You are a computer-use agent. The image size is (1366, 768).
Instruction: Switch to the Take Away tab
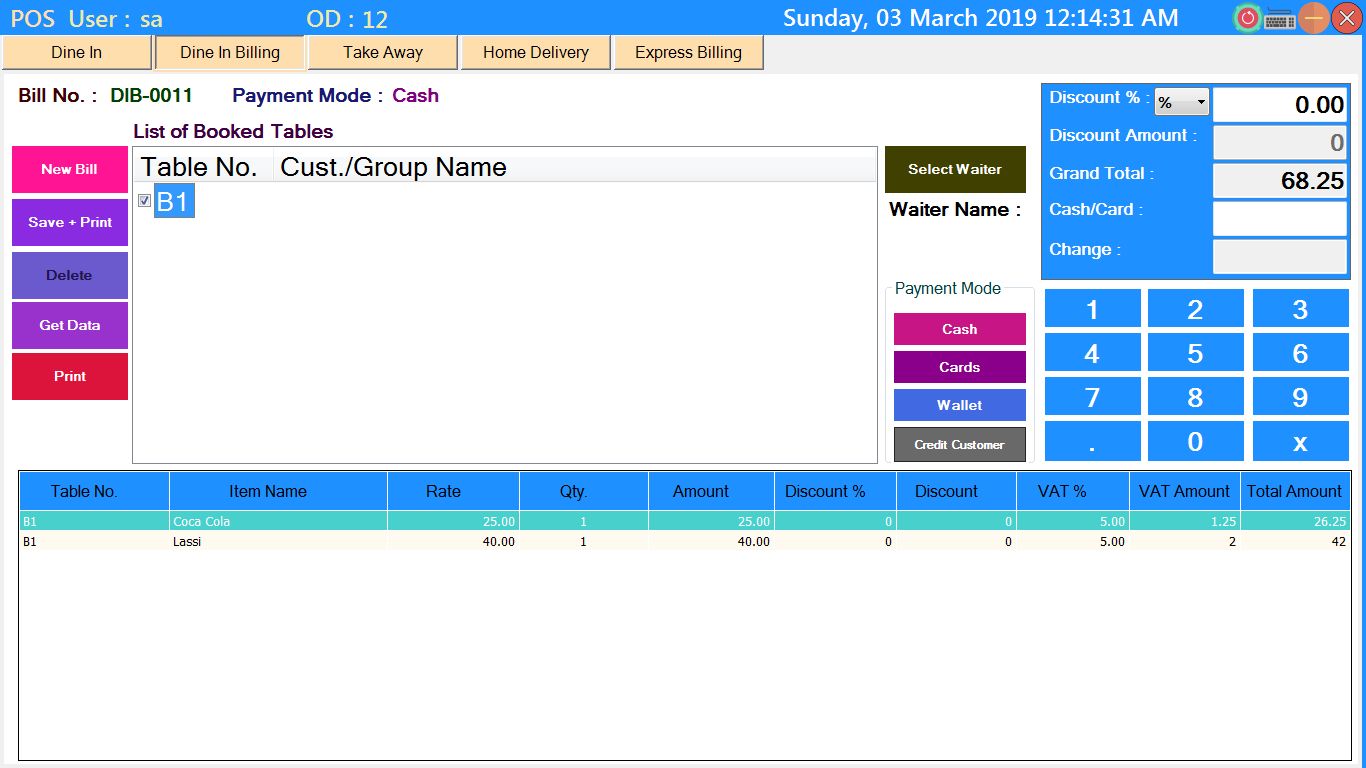382,53
